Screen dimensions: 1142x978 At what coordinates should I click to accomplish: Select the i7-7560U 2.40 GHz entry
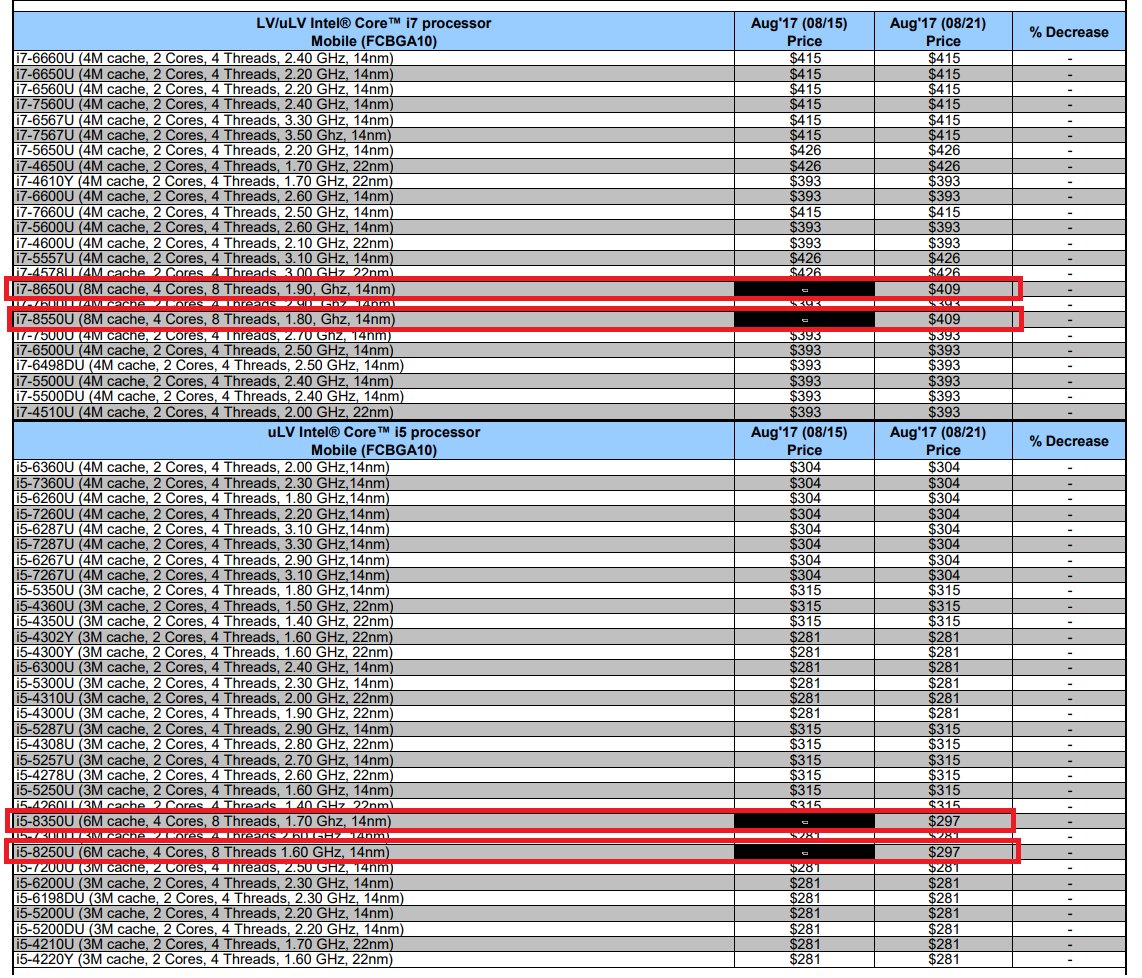coord(205,105)
